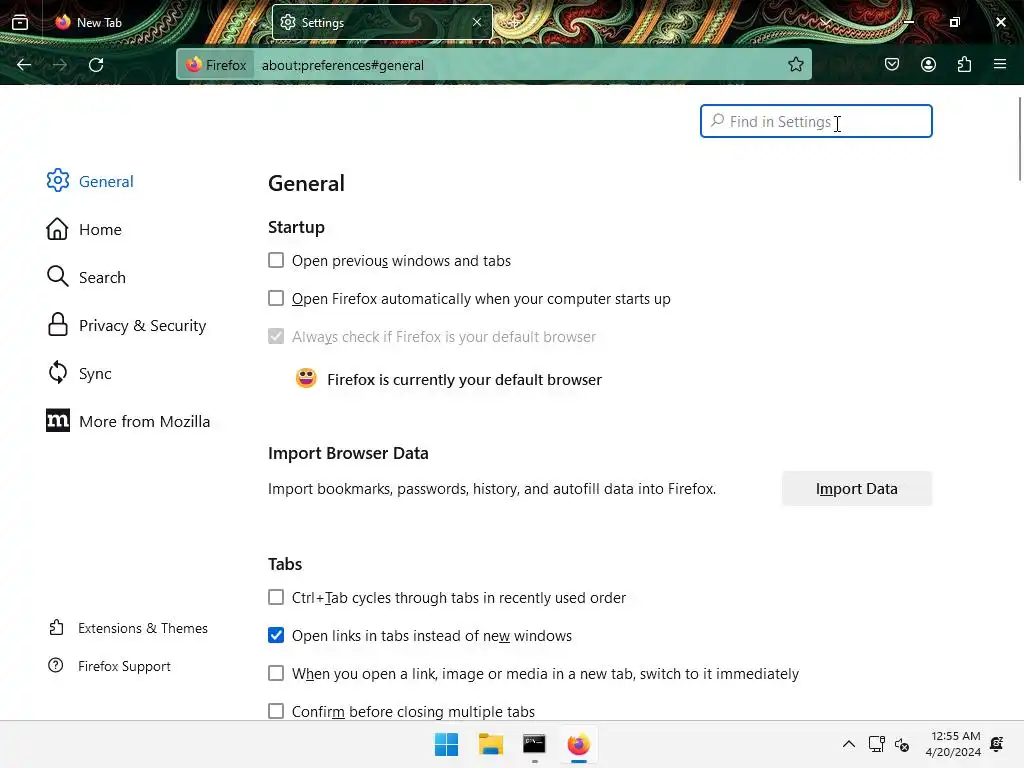Select the Settings tab
Viewport: 1024px width, 768px height.
pos(382,22)
